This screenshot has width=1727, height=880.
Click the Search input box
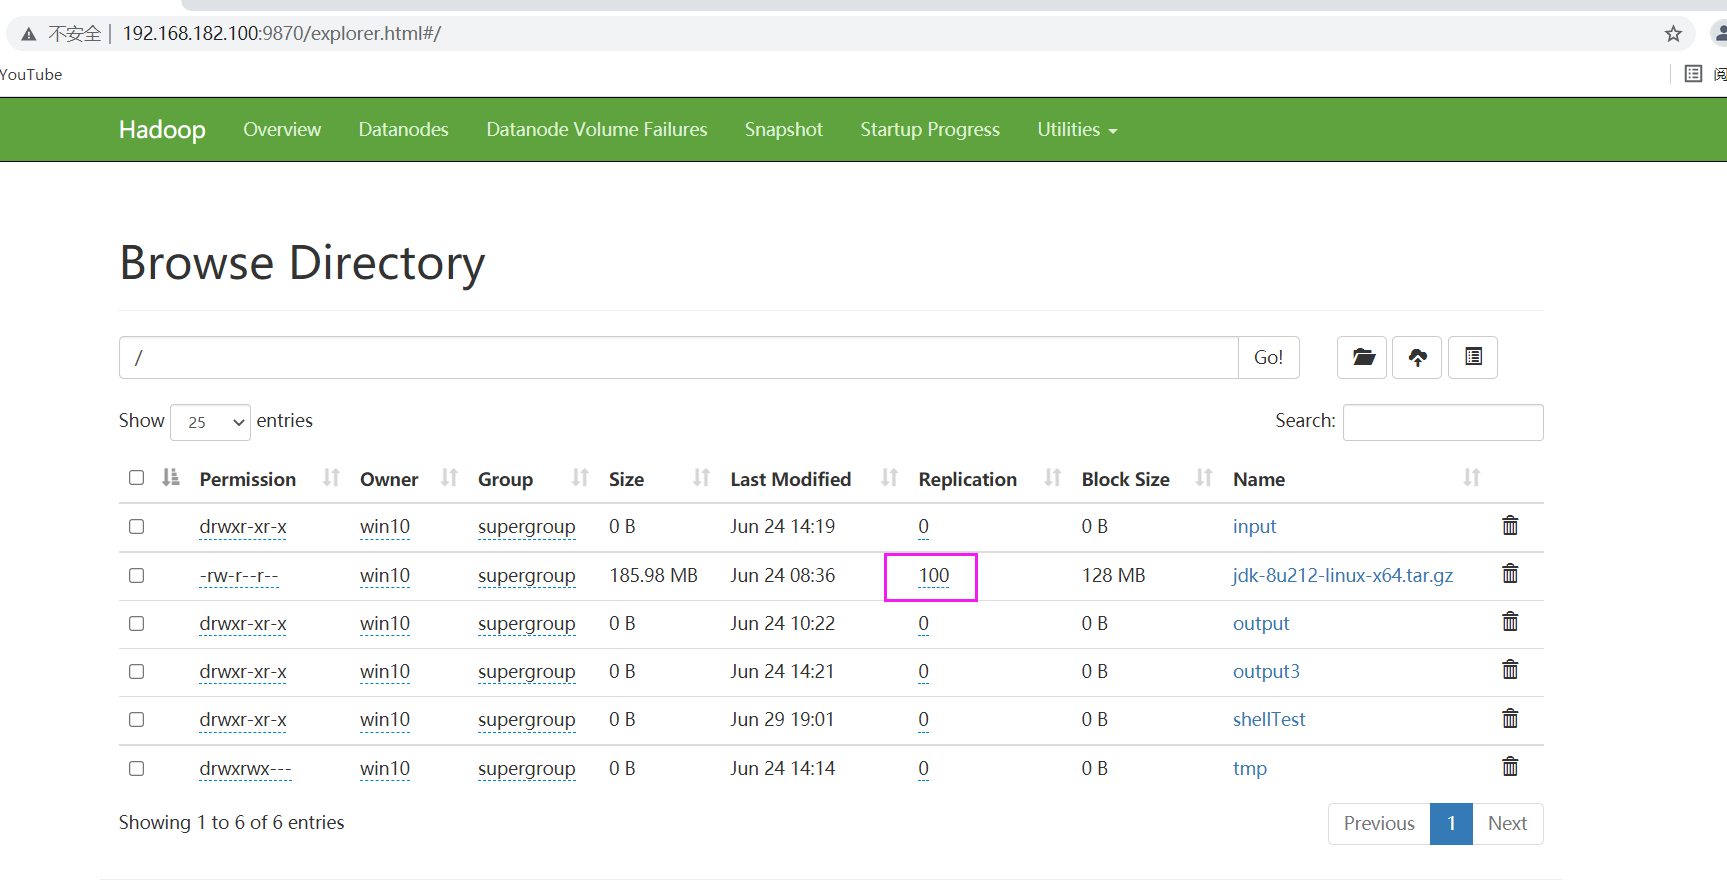[x=1443, y=422]
